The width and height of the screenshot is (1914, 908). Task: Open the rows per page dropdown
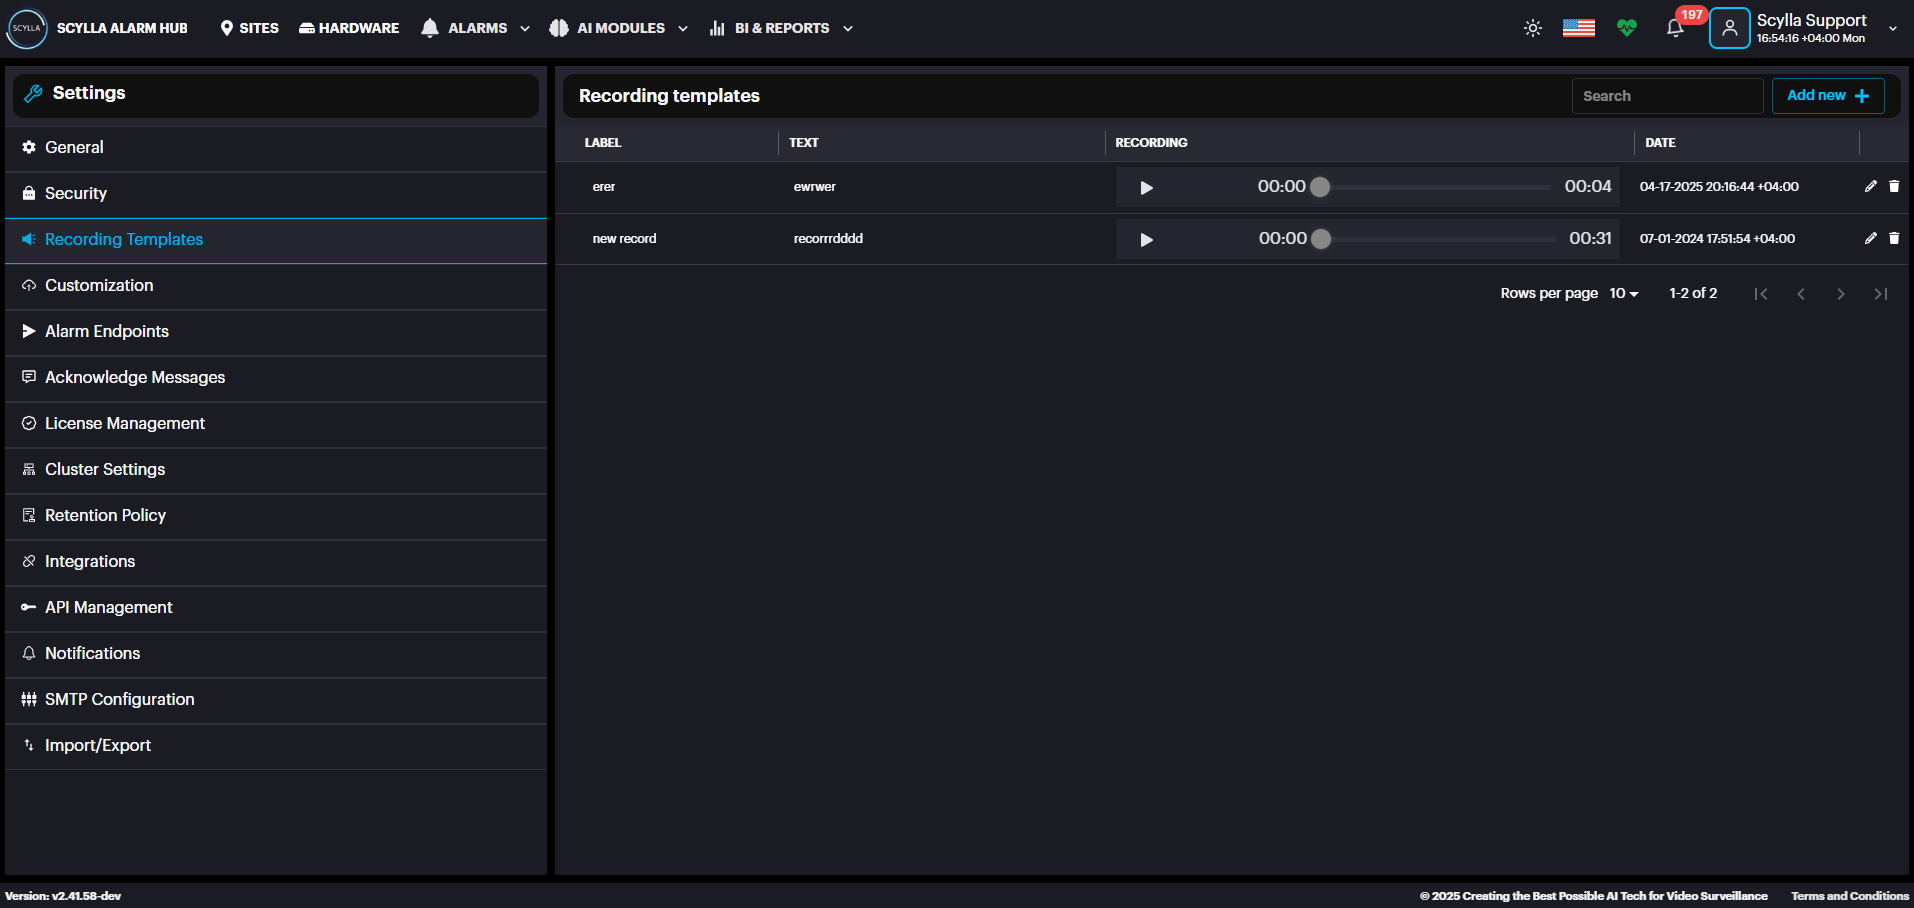click(x=1623, y=293)
